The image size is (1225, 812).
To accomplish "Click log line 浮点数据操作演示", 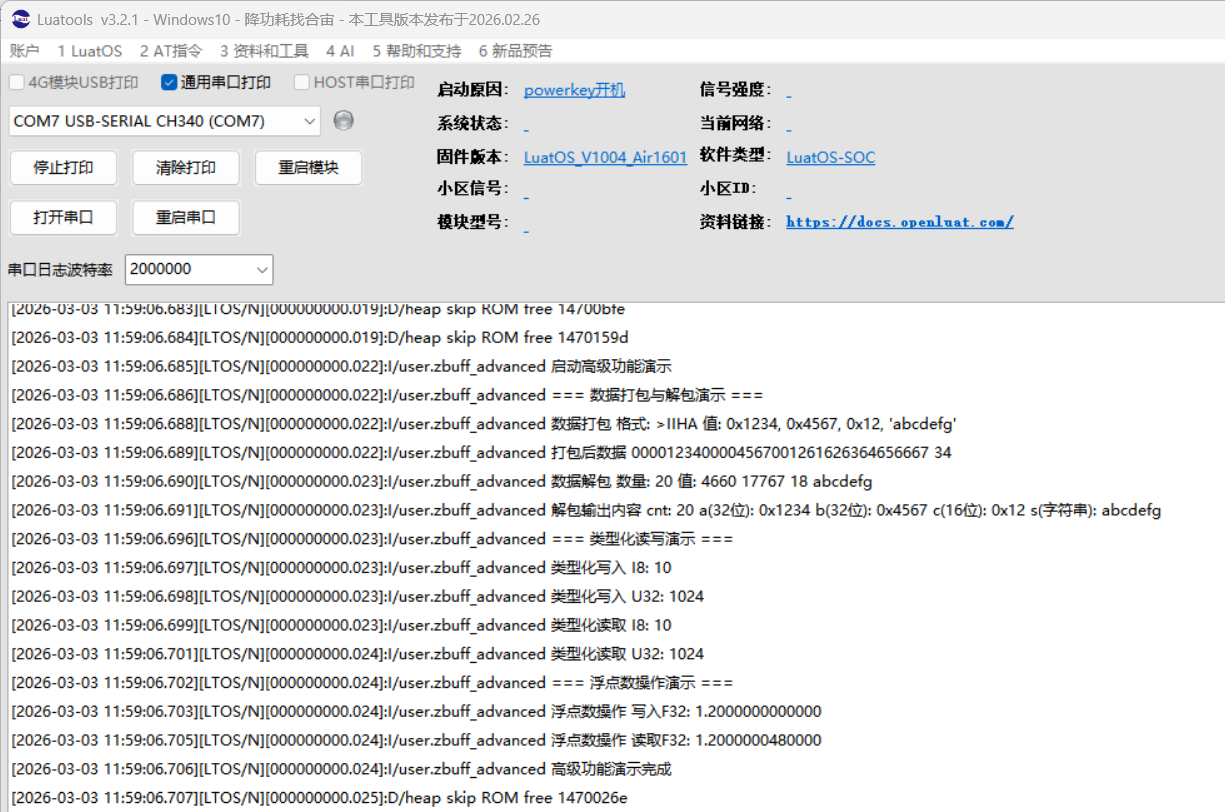I will click(372, 683).
